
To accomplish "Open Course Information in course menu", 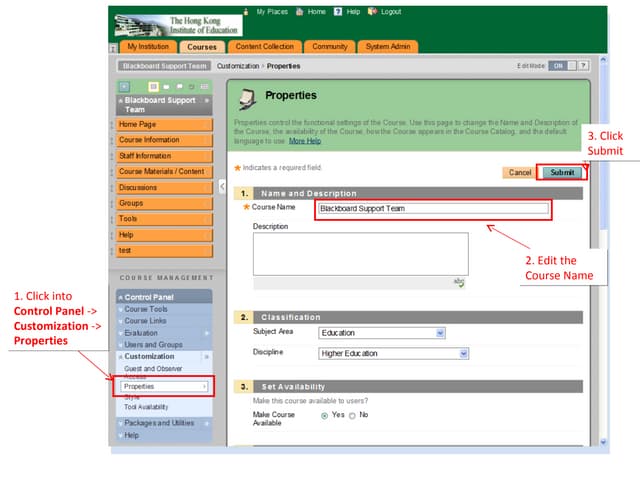I will [164, 140].
